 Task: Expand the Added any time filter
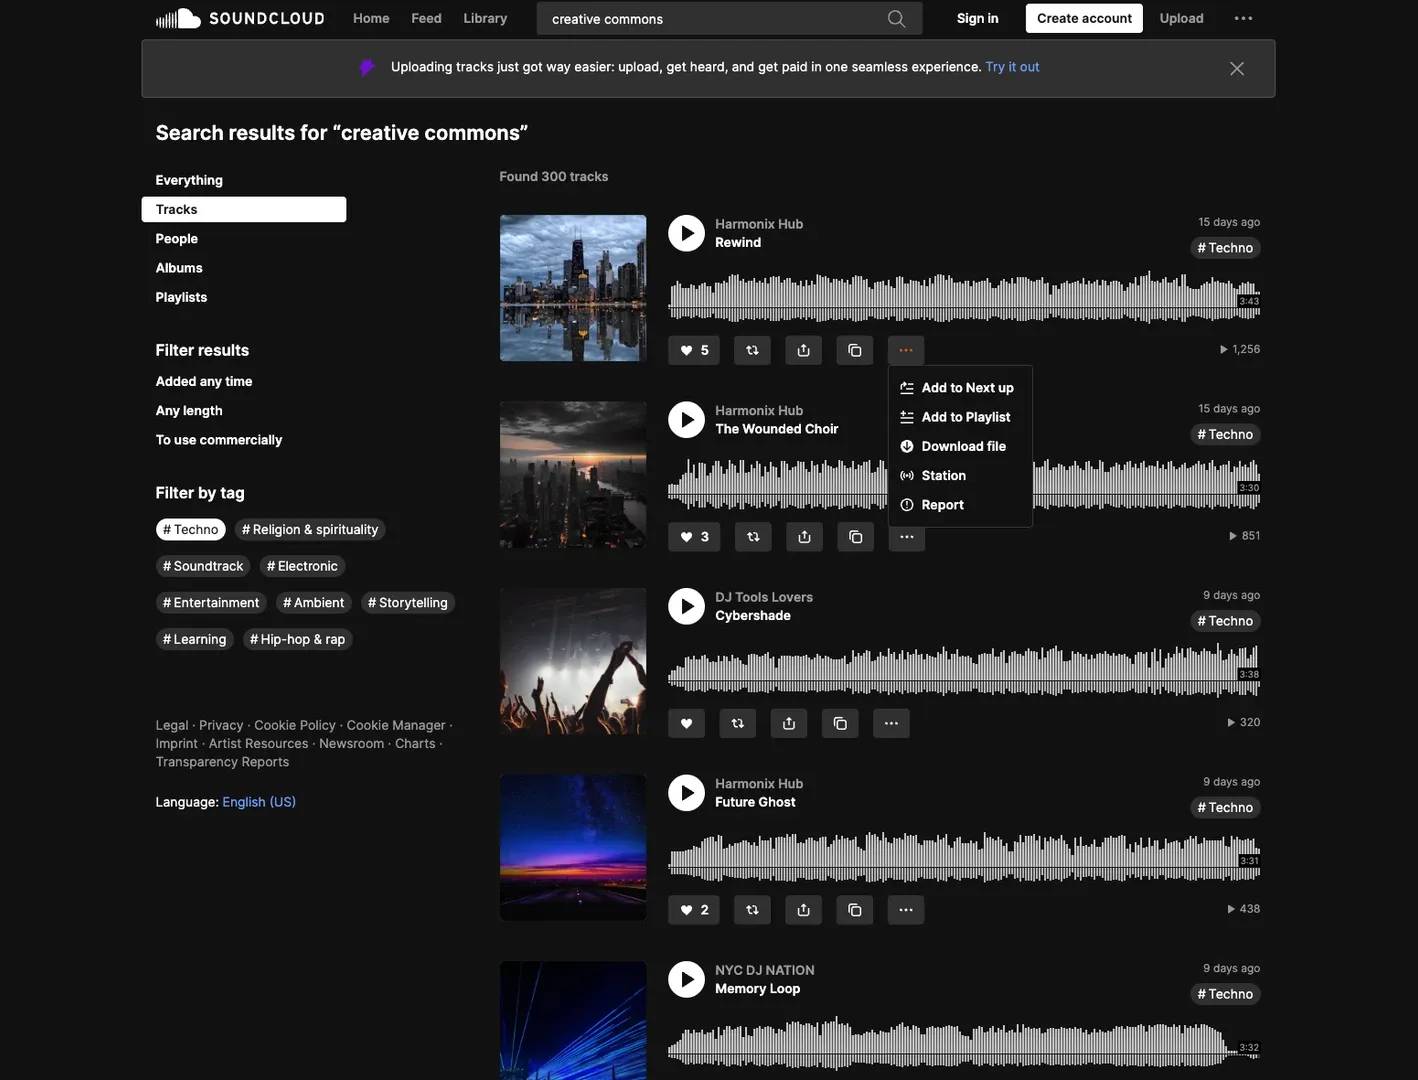pyautogui.click(x=204, y=381)
